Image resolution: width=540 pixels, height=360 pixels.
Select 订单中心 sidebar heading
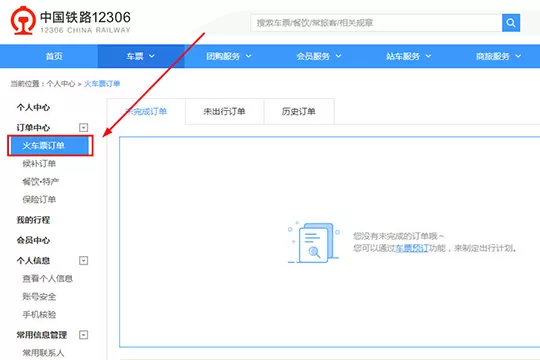click(33, 128)
